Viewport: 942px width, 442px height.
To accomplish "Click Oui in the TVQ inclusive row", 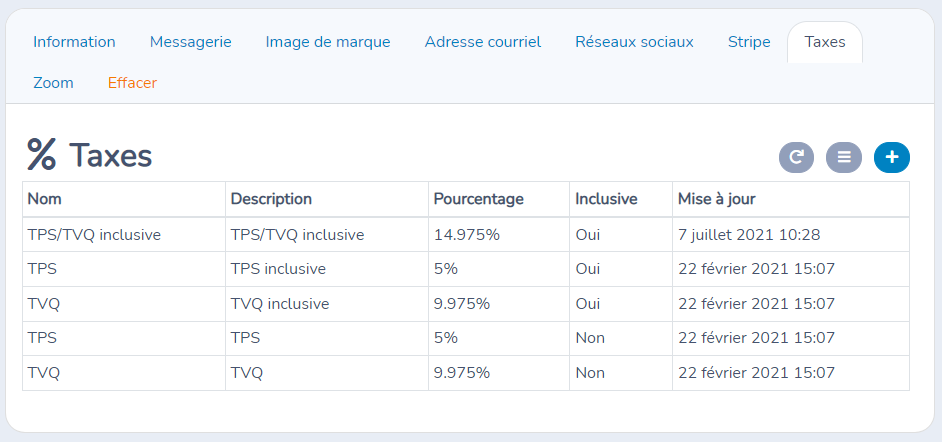I will (x=621, y=304).
